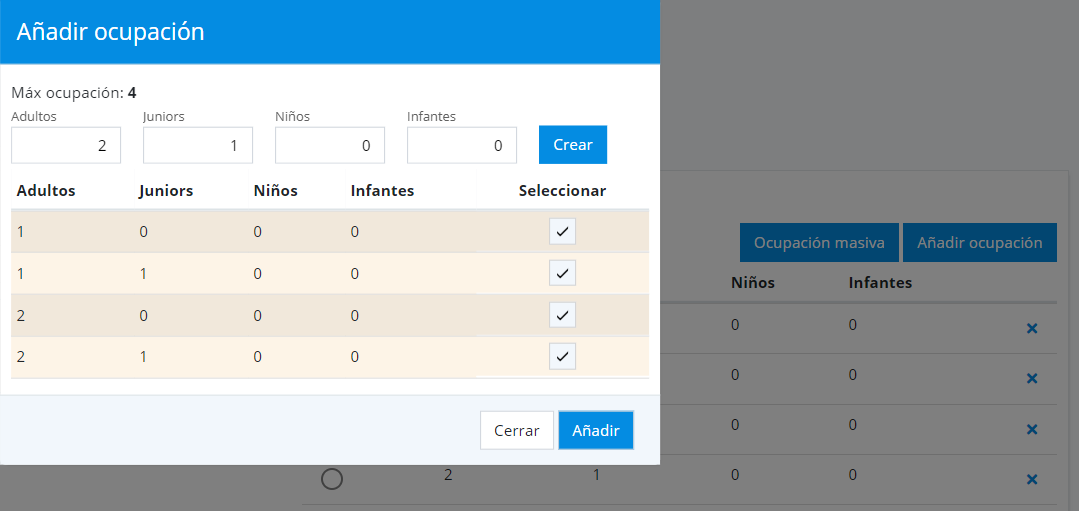This screenshot has width=1079, height=511.
Task: Click the Seleccionar column header
Action: tap(562, 191)
